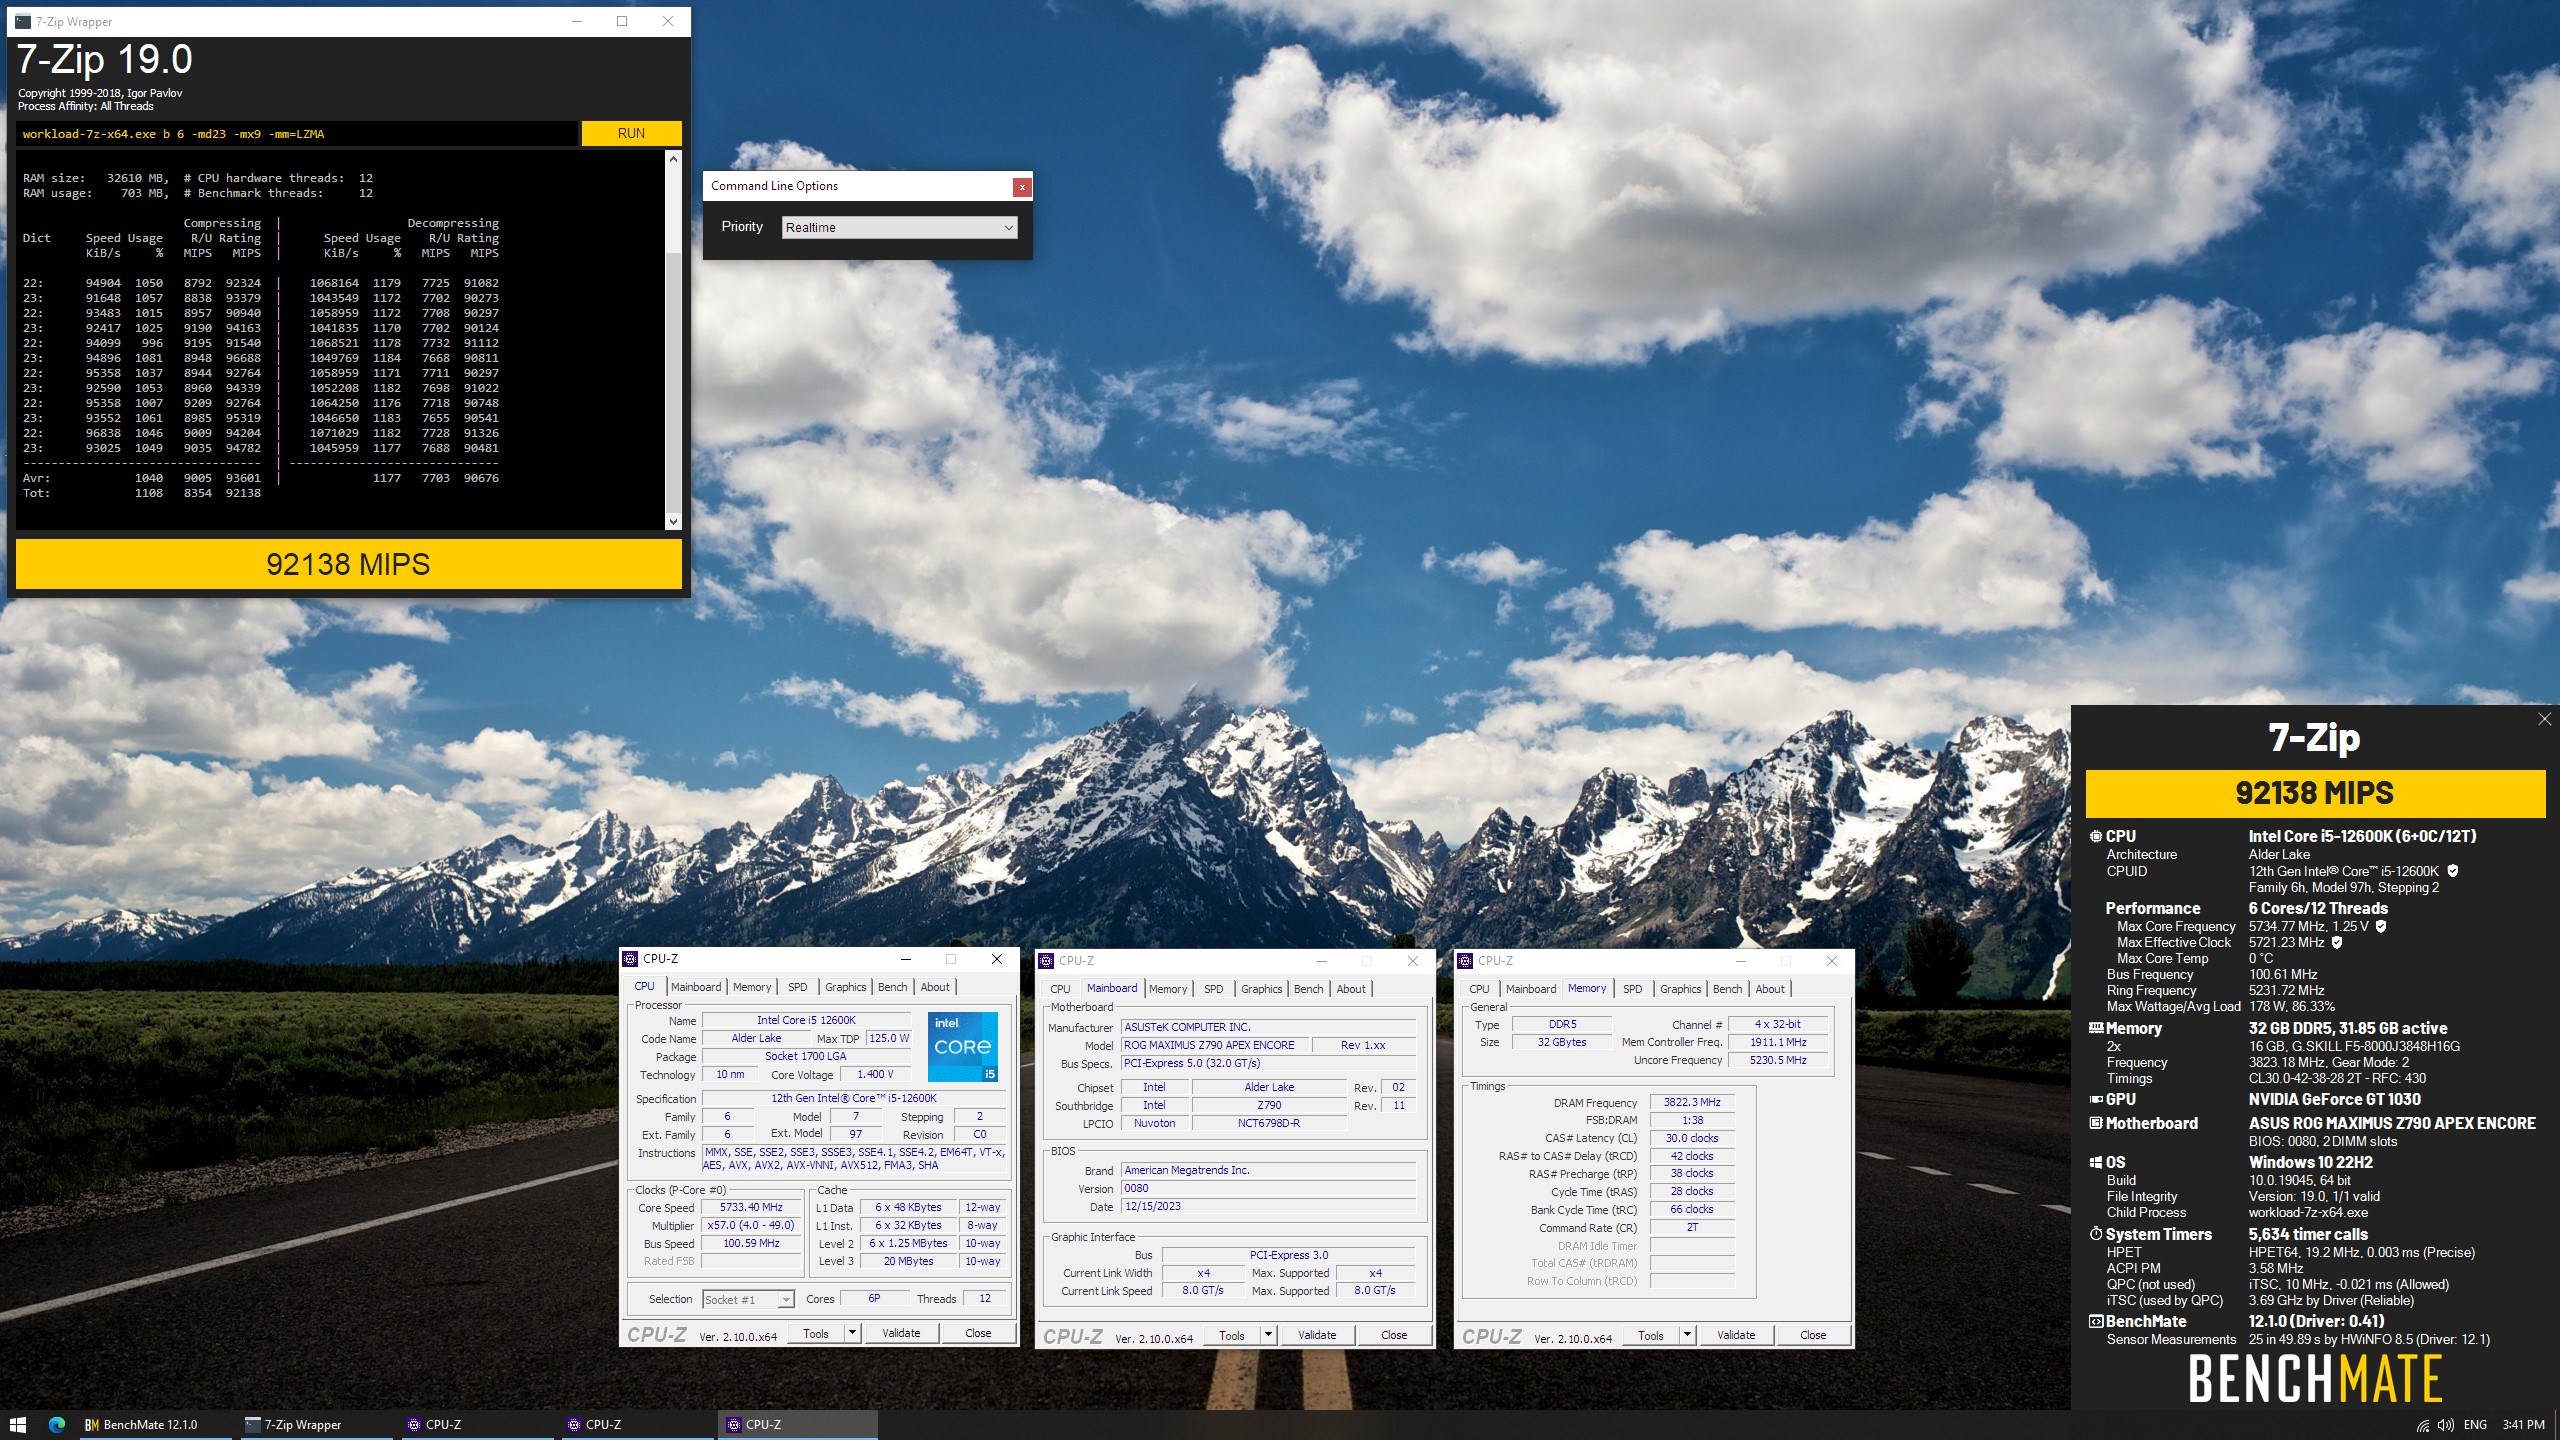Launch Microsoft Edge from taskbar
This screenshot has width=2560, height=1440.
click(57, 1425)
